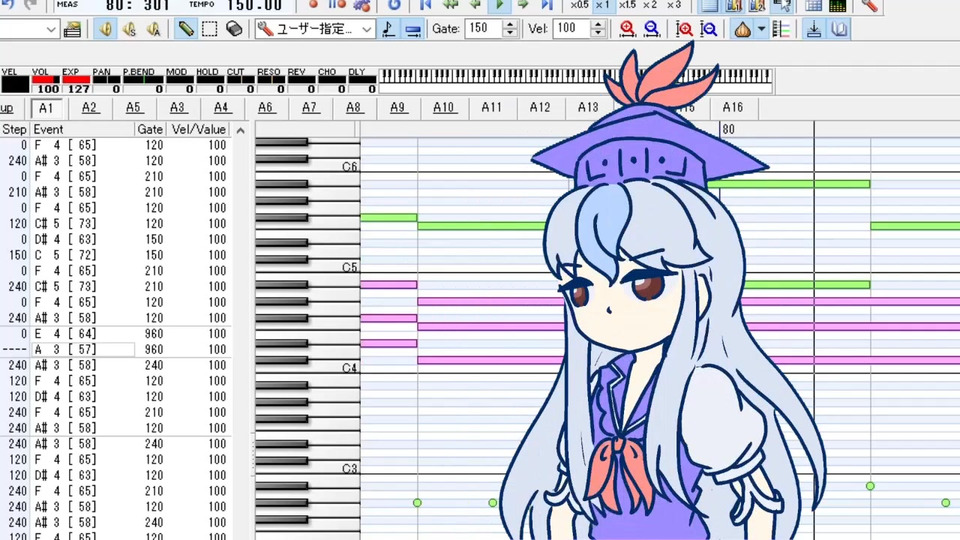
Task: Click the piano keys colored lines icon
Action: [x=781, y=29]
